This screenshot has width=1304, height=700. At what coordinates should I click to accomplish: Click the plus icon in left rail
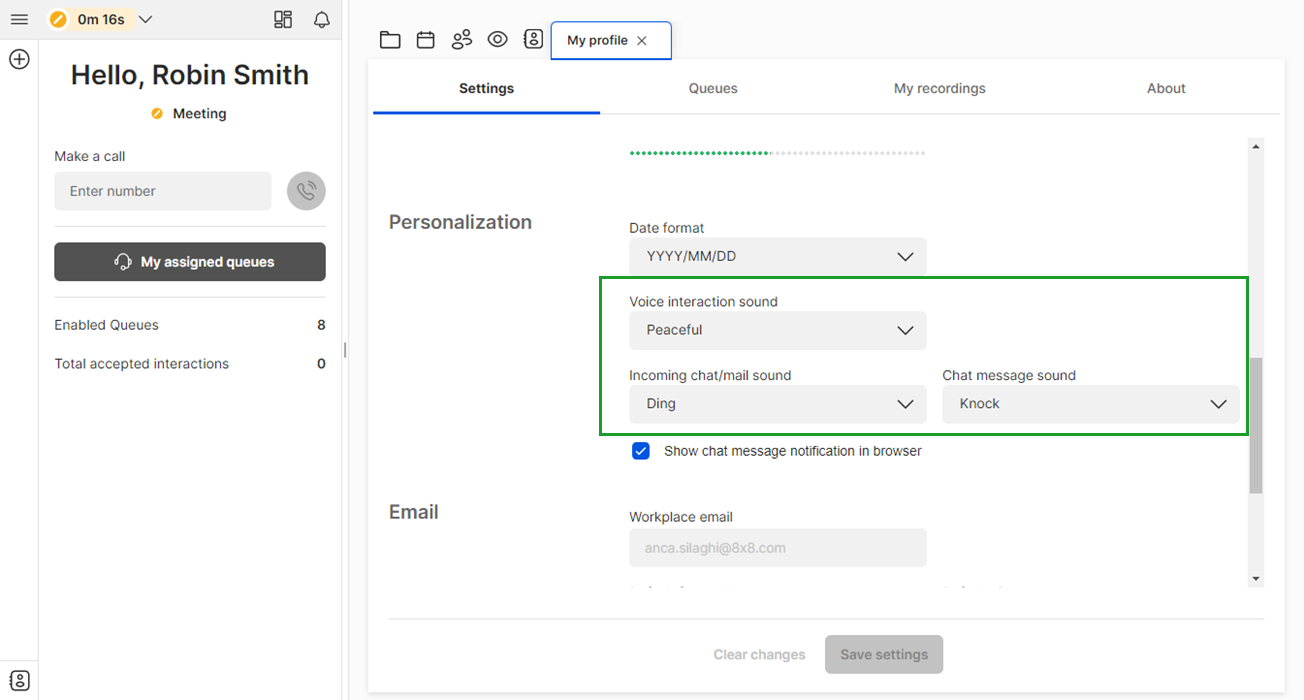tap(19, 60)
